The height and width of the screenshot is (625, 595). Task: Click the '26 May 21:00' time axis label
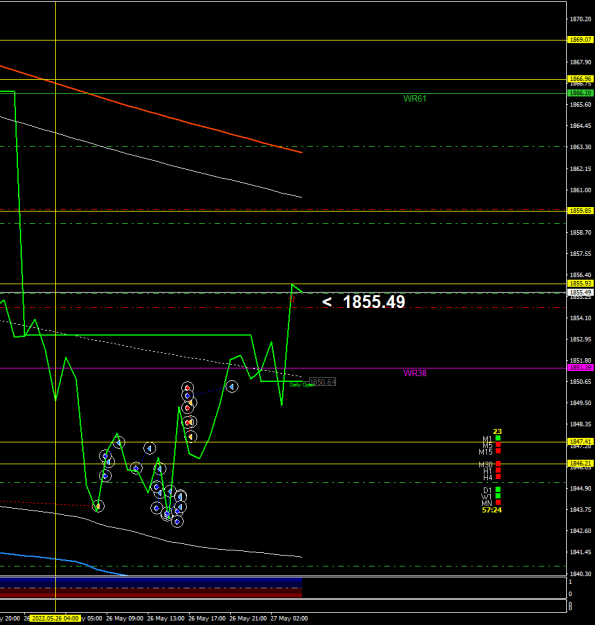tap(248, 619)
